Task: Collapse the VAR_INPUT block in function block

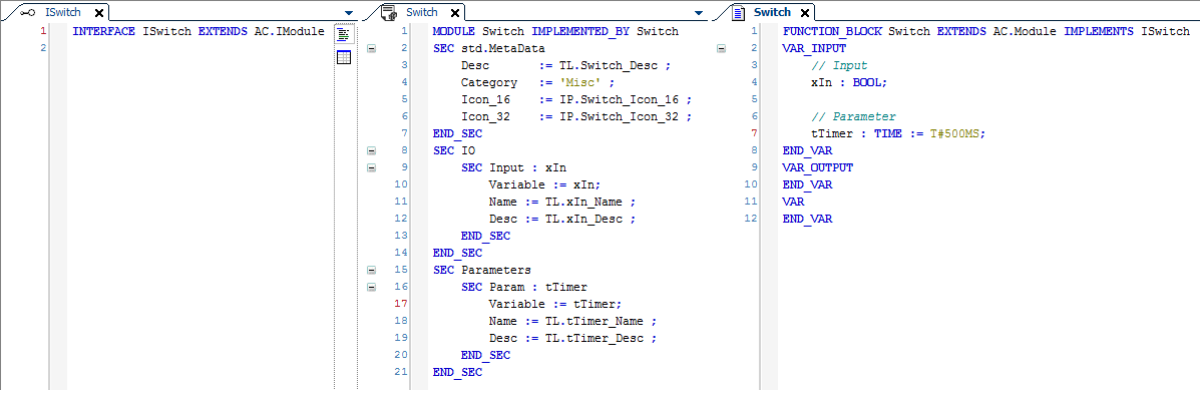Action: coord(721,48)
